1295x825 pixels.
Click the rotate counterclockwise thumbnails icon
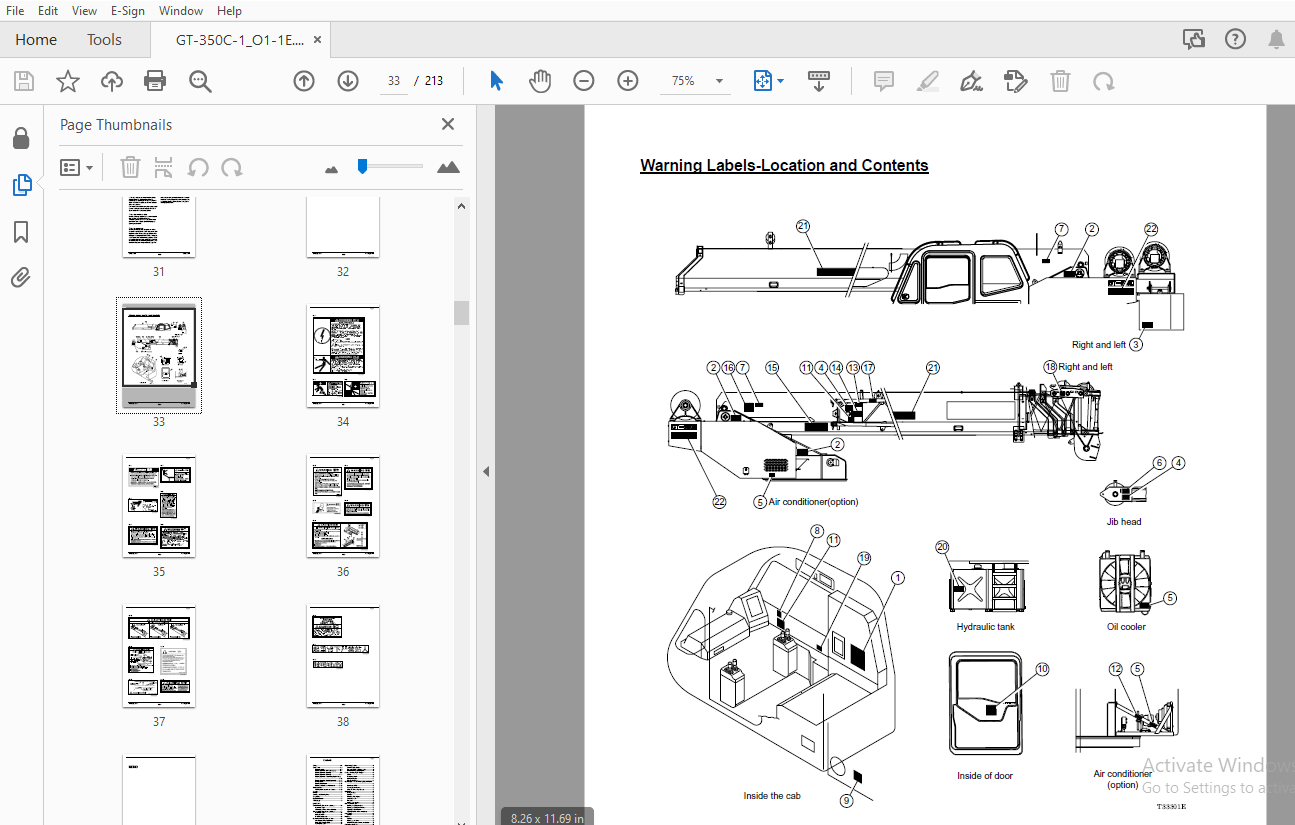[x=198, y=167]
